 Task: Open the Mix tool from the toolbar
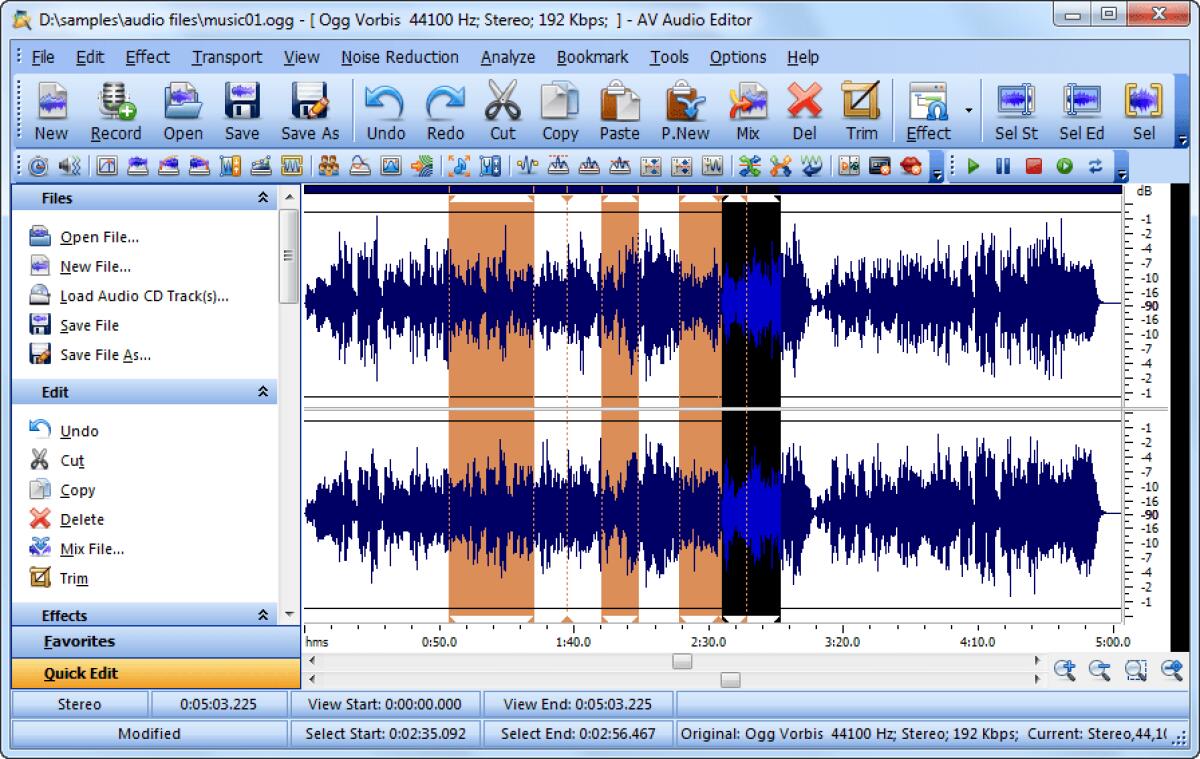tap(748, 110)
